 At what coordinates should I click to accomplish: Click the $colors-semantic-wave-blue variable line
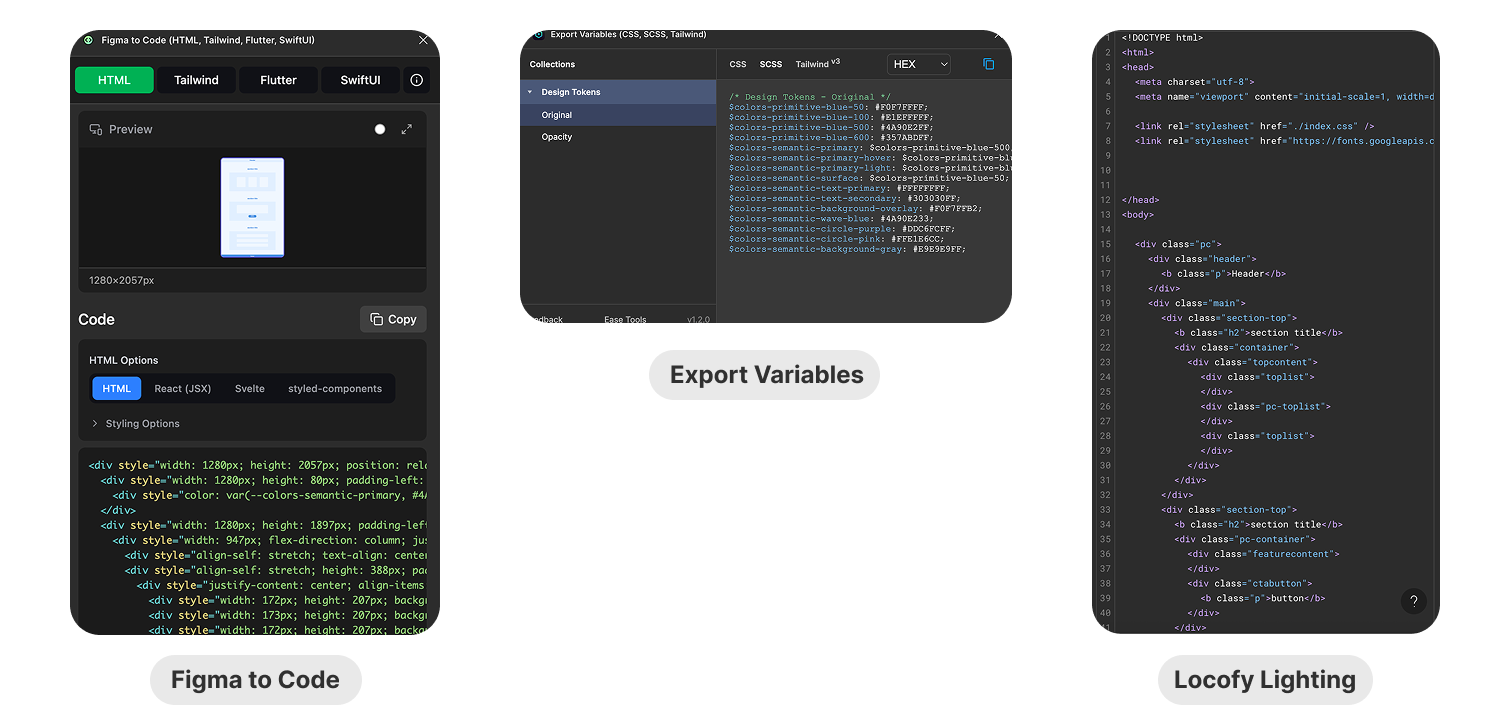point(831,218)
